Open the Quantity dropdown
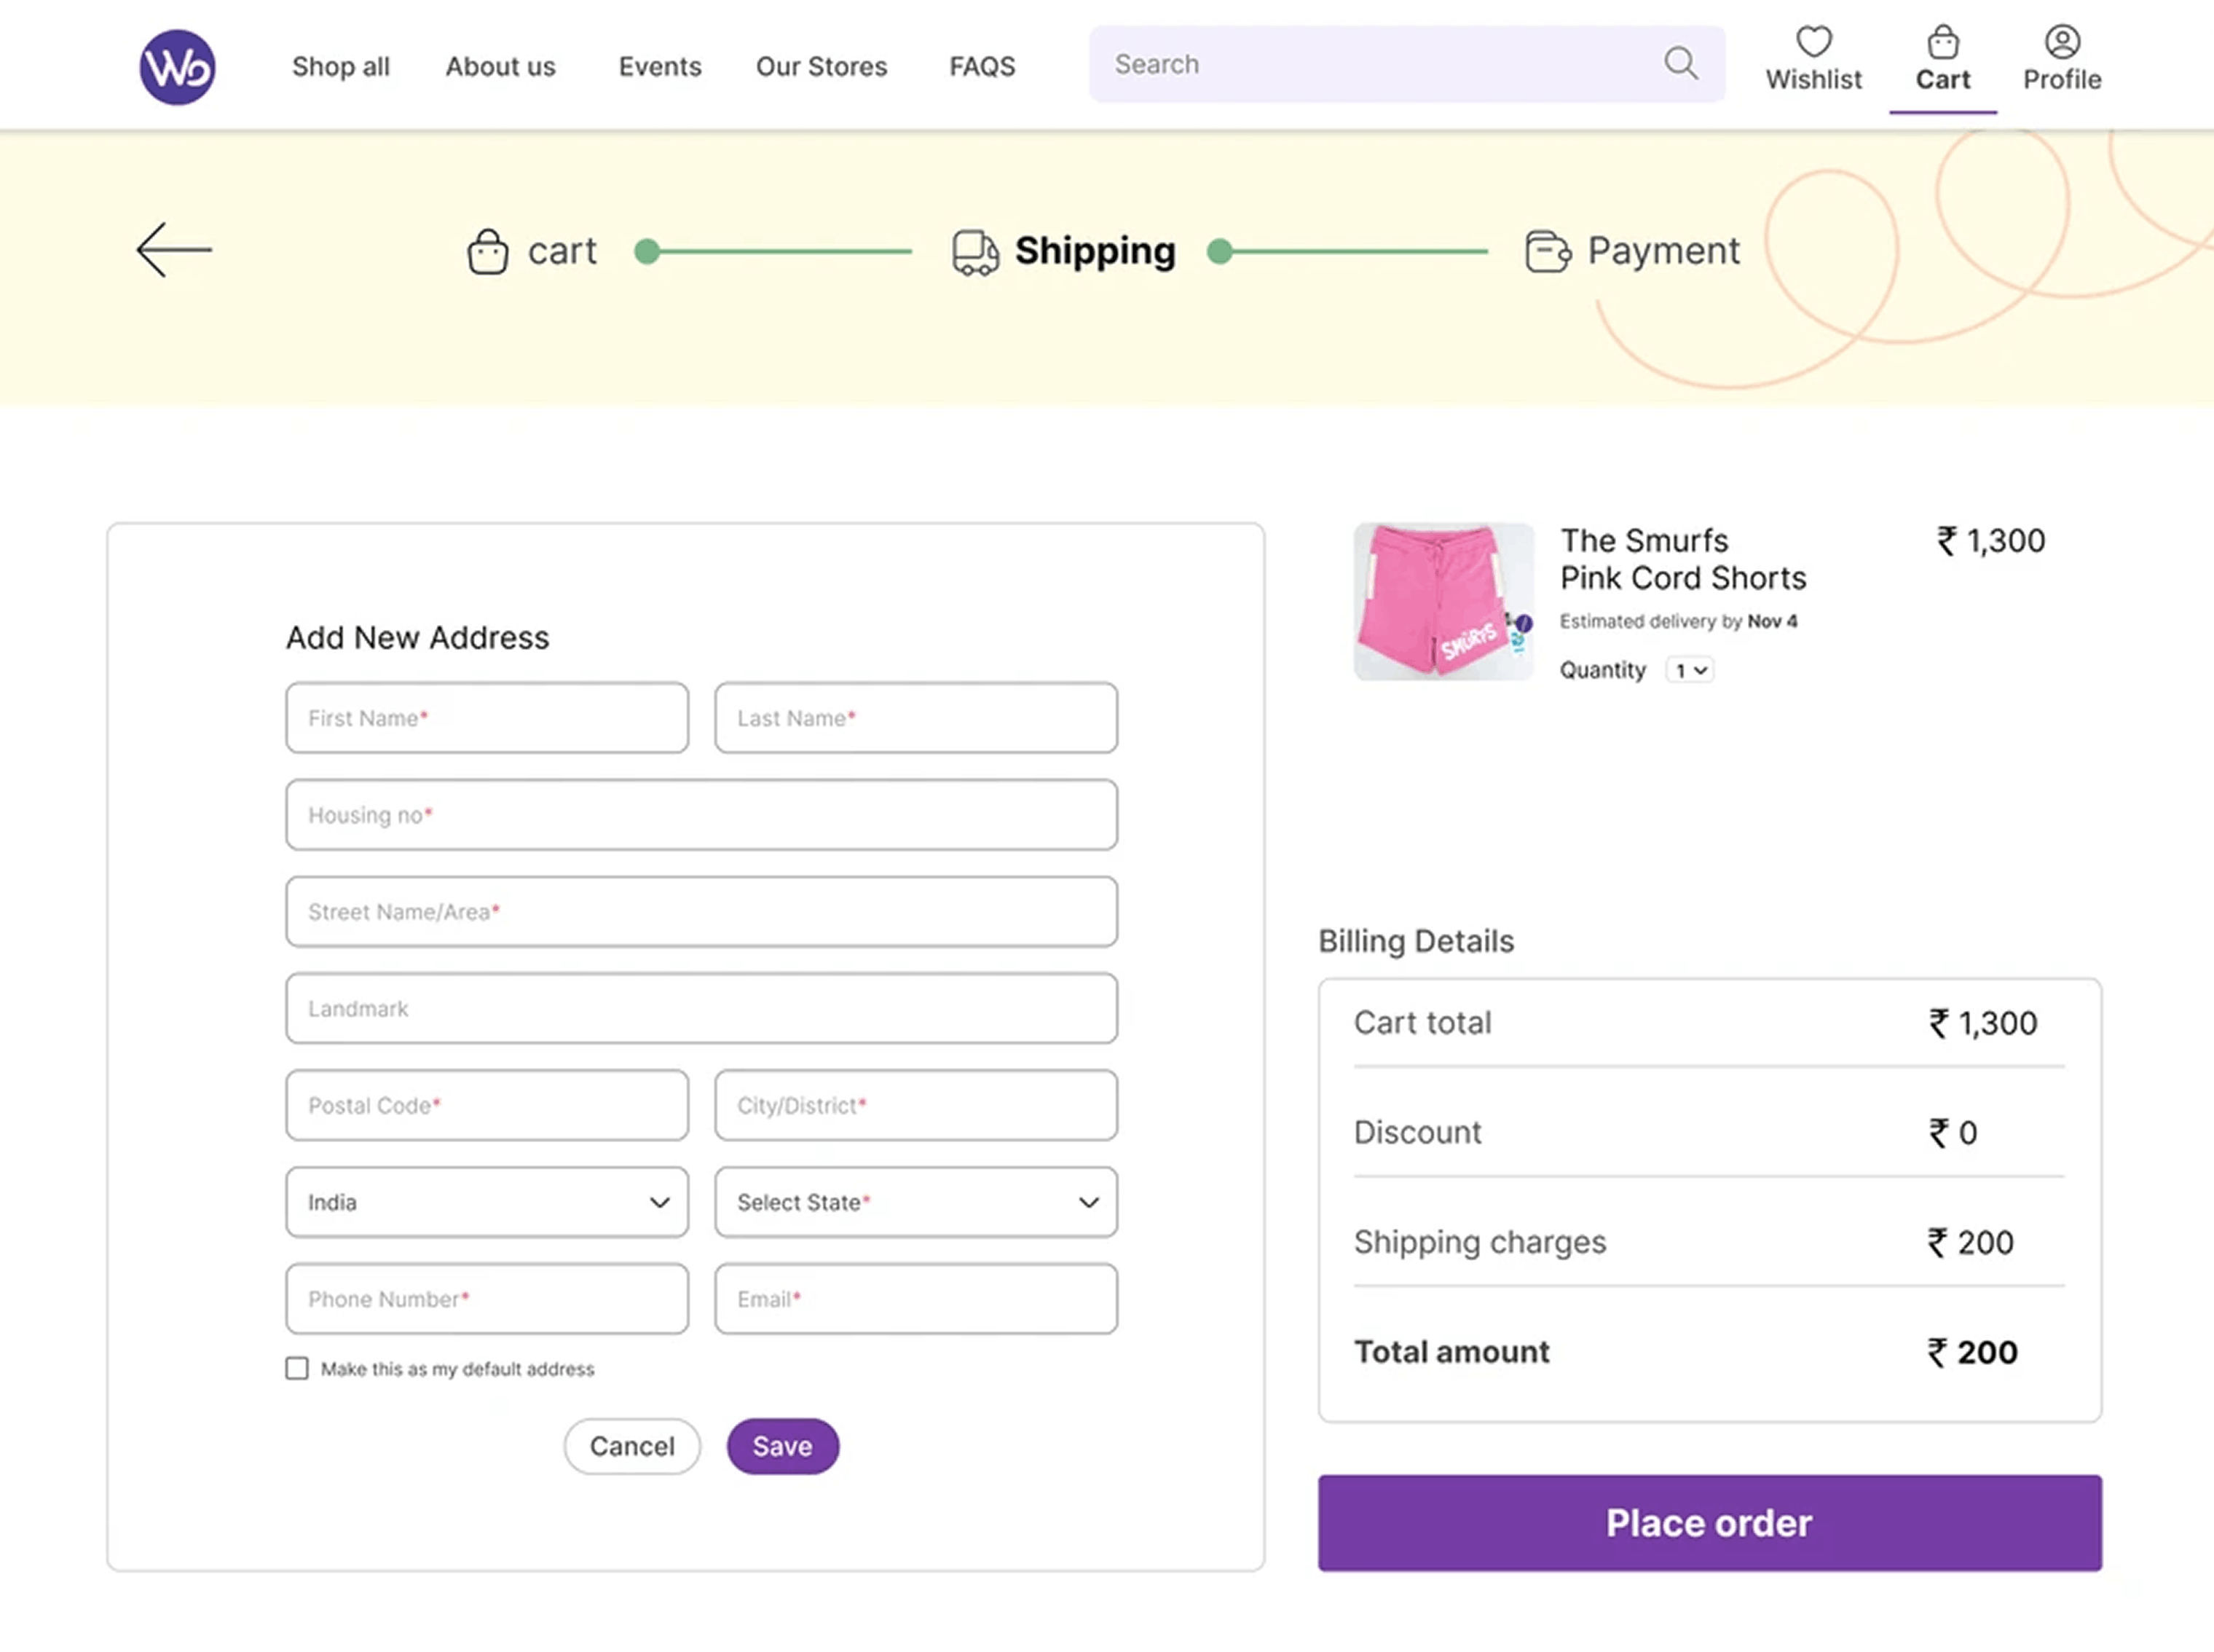2214x1652 pixels. coord(1690,670)
